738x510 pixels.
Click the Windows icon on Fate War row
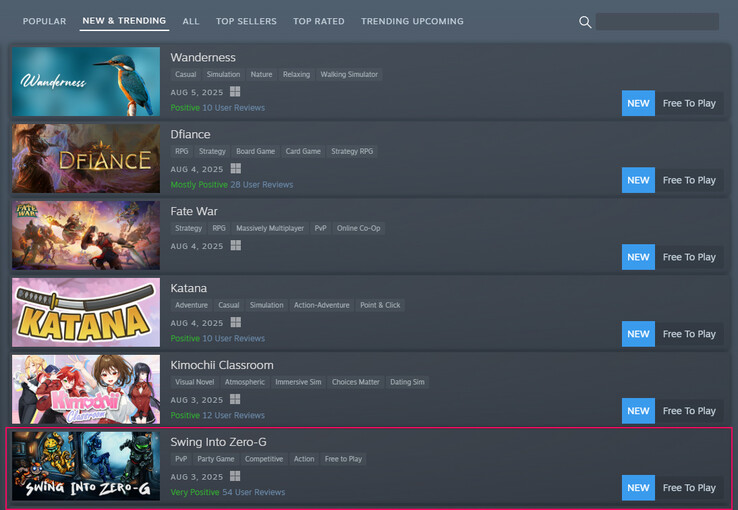(x=236, y=246)
